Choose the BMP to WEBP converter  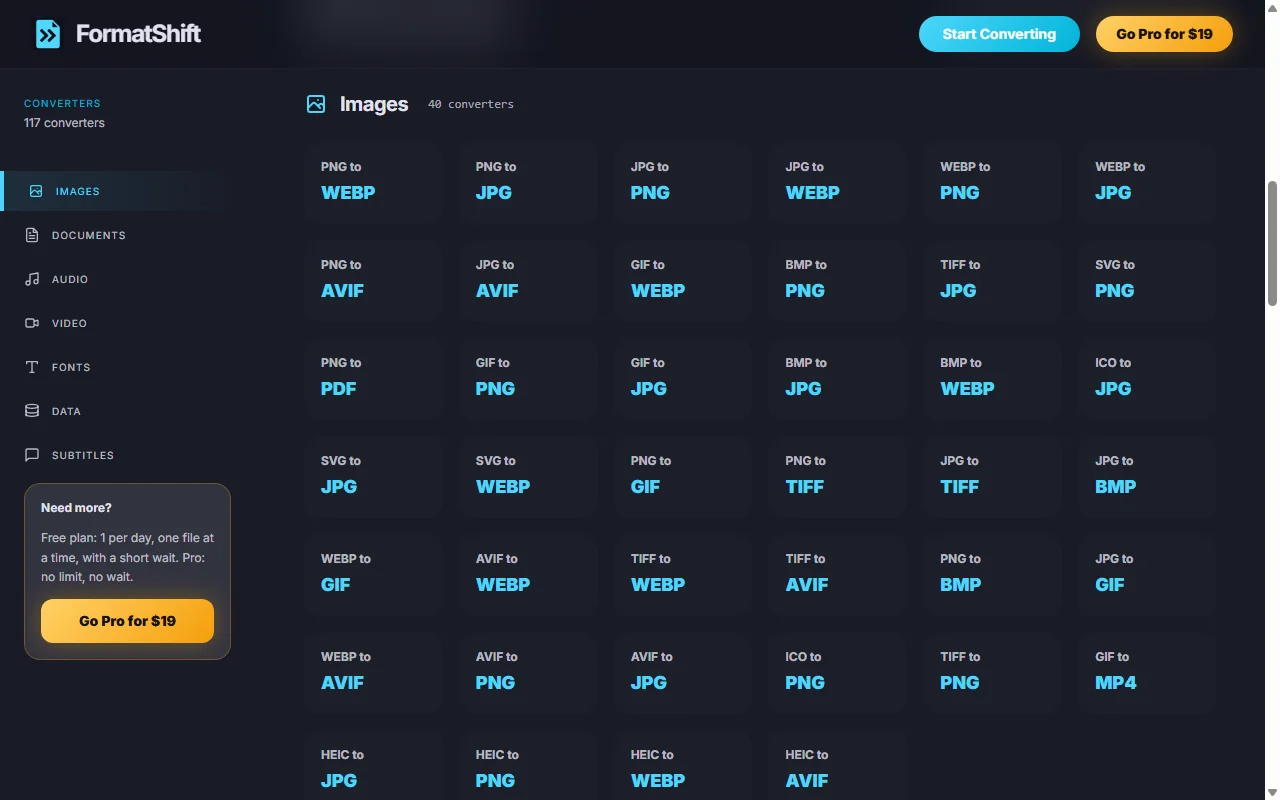993,377
